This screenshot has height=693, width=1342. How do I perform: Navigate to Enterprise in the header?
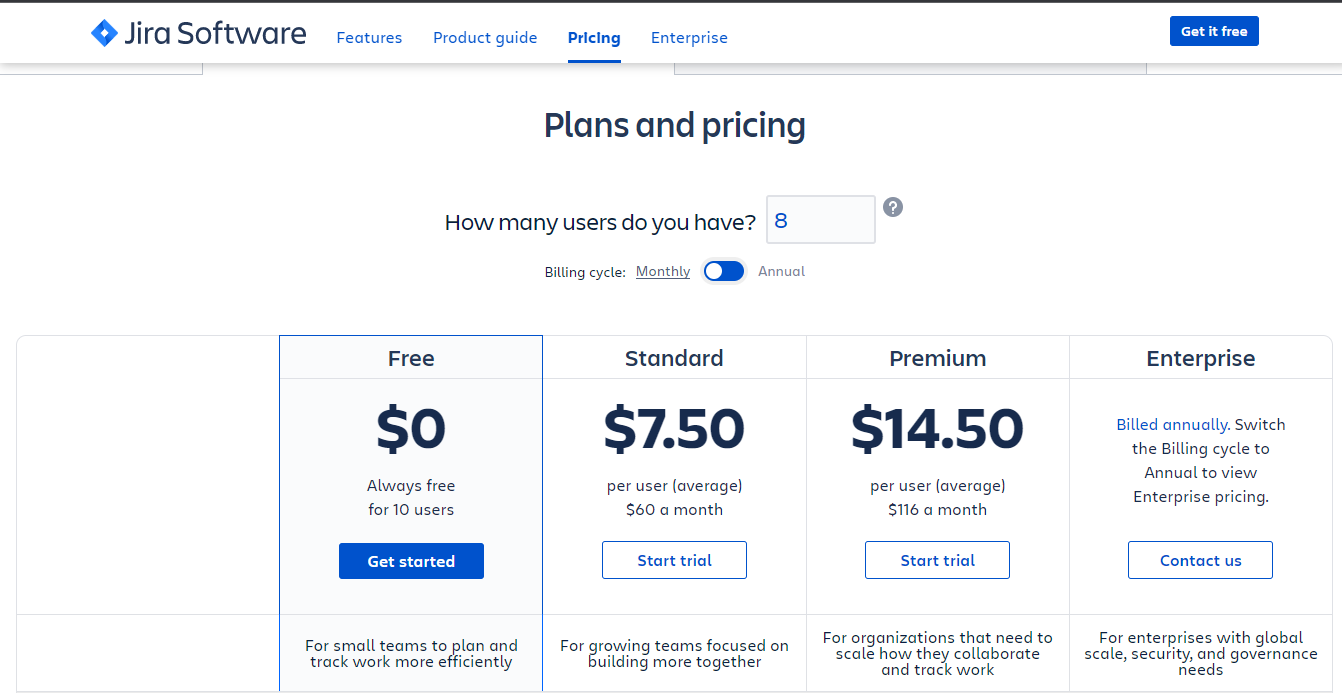[689, 38]
